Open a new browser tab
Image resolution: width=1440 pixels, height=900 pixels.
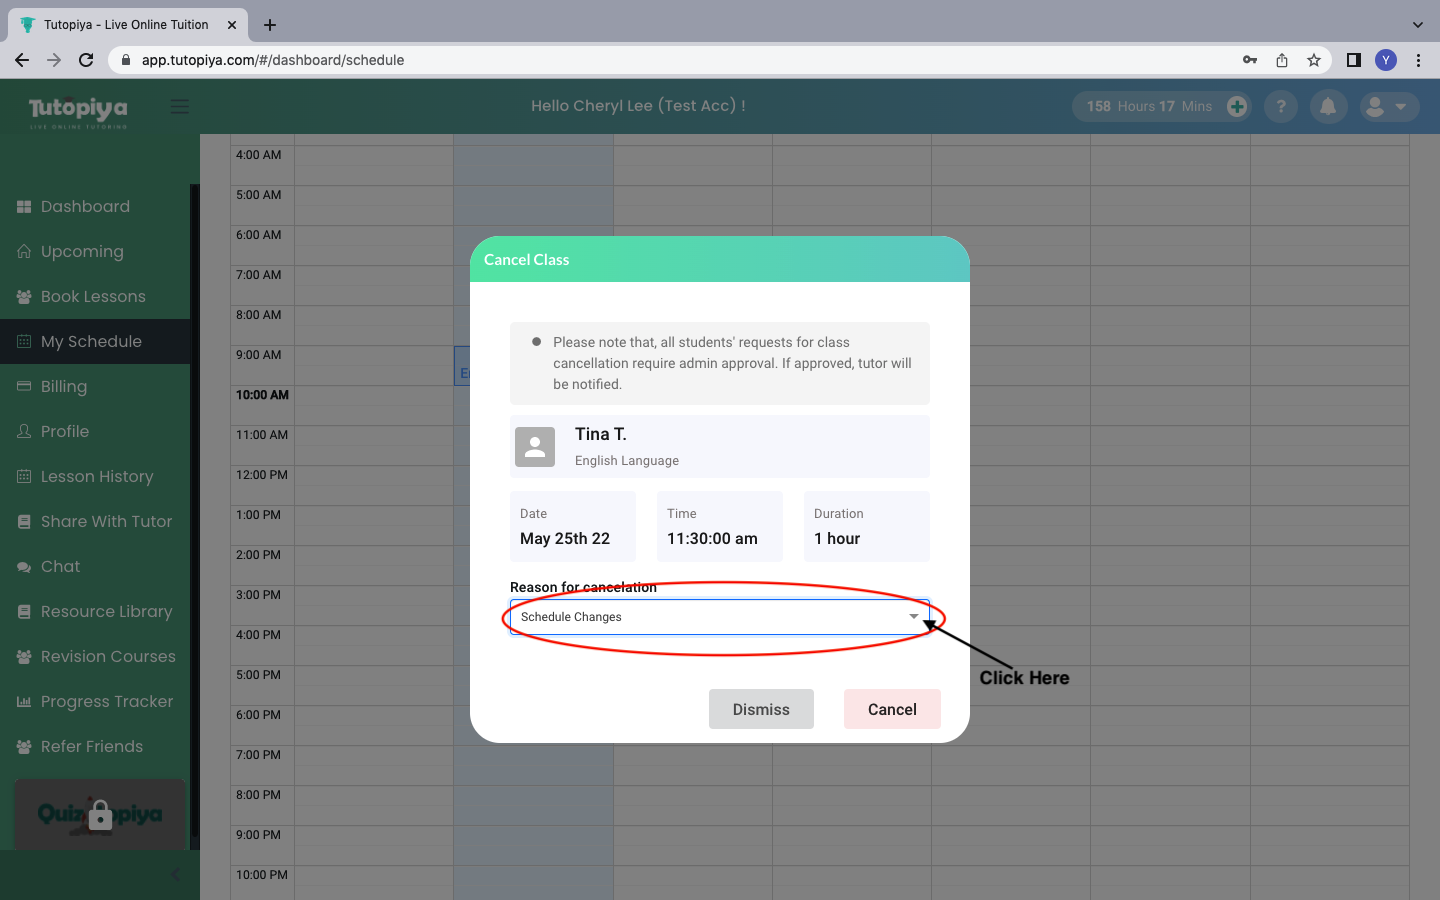click(x=270, y=25)
